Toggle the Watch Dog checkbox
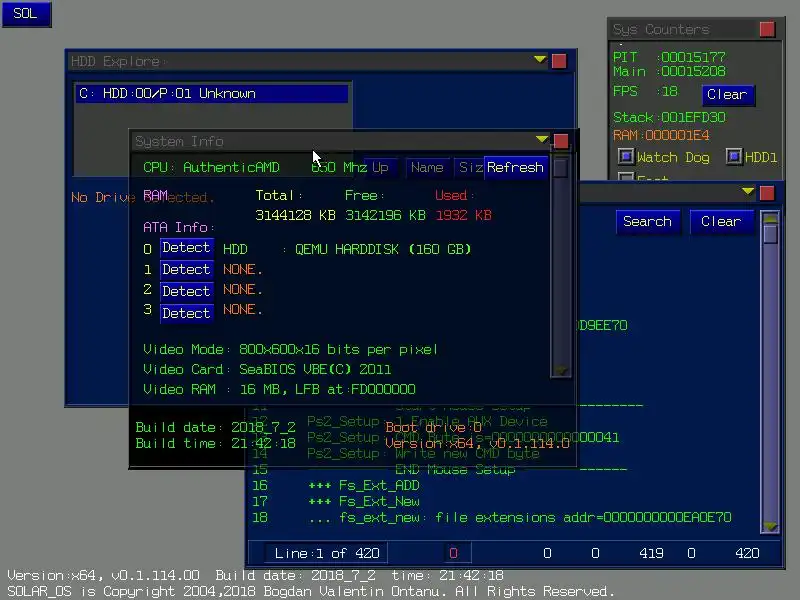The height and width of the screenshot is (600, 800). [x=626, y=156]
